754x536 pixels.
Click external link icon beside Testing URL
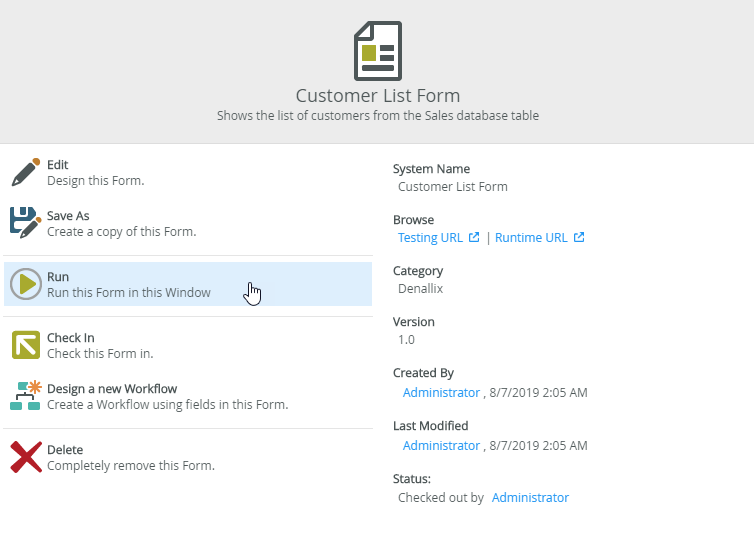[475, 238]
